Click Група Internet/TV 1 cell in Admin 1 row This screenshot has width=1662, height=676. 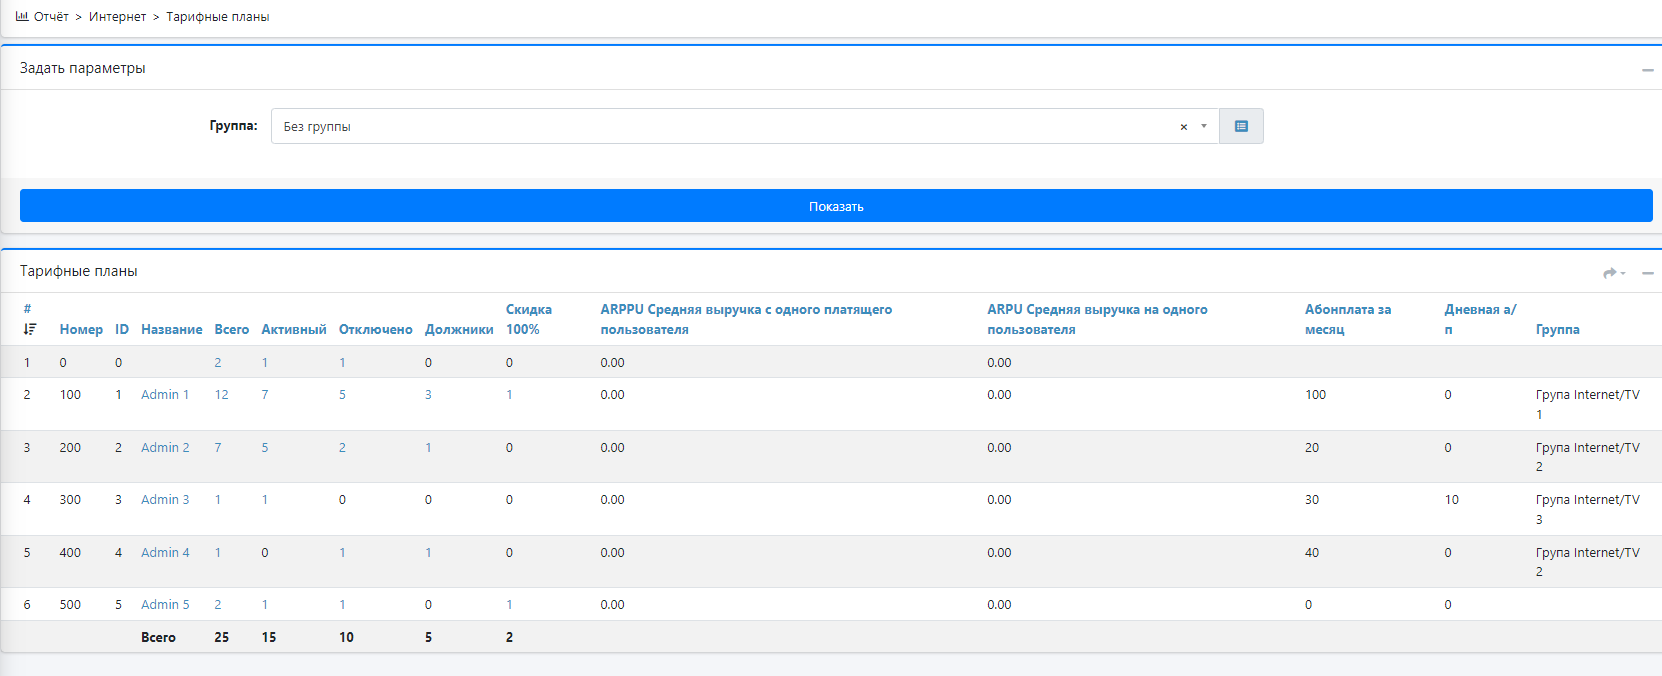(x=1588, y=405)
